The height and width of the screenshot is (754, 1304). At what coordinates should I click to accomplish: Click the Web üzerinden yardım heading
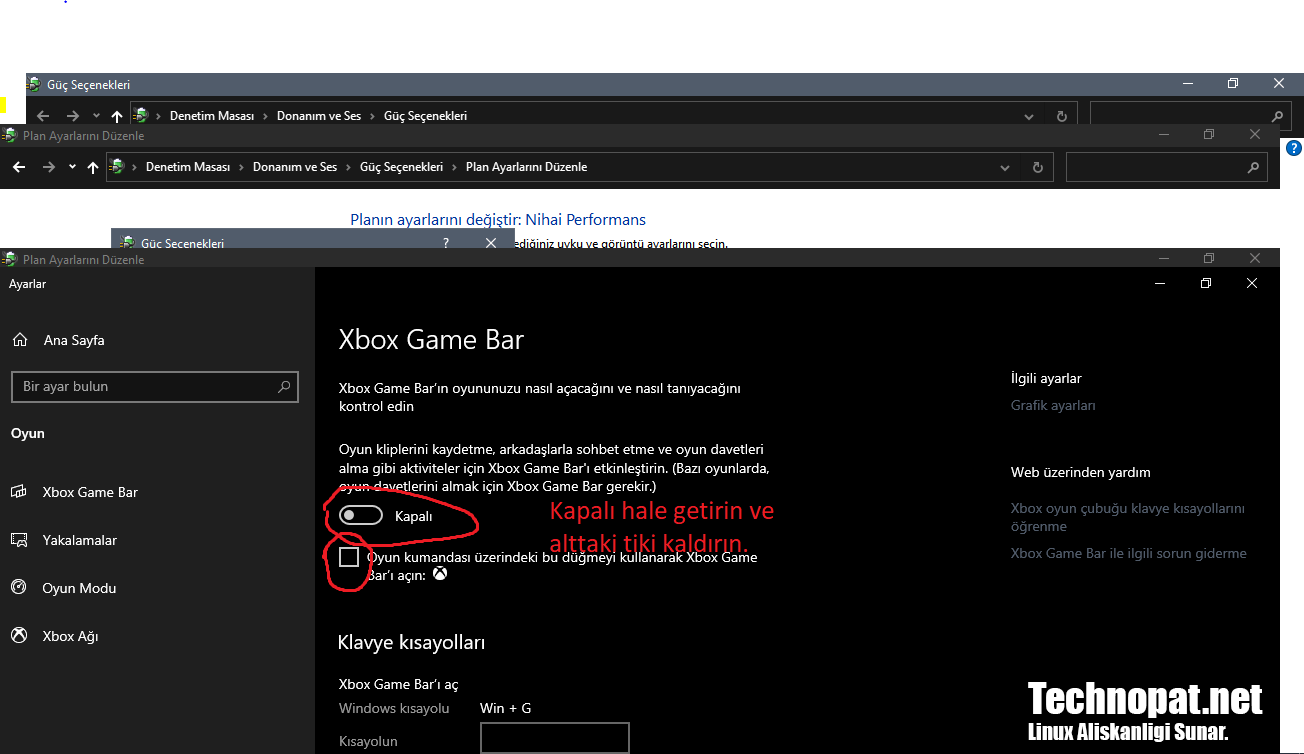(x=1081, y=472)
